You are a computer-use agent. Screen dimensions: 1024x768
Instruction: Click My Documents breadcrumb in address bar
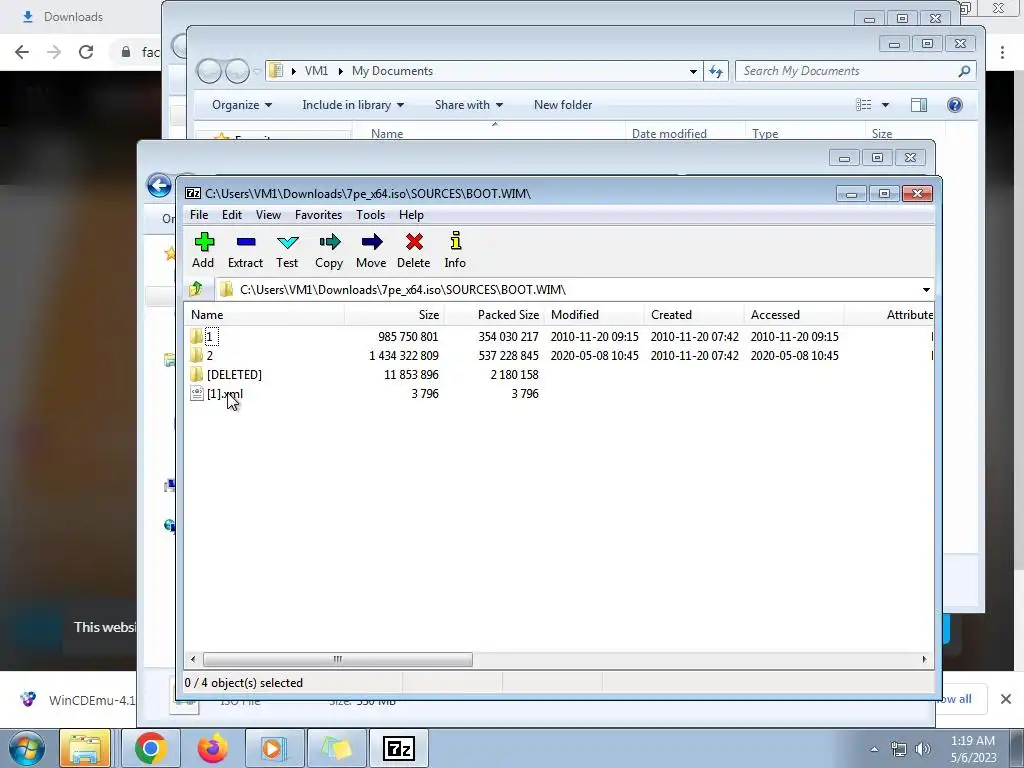tap(392, 71)
